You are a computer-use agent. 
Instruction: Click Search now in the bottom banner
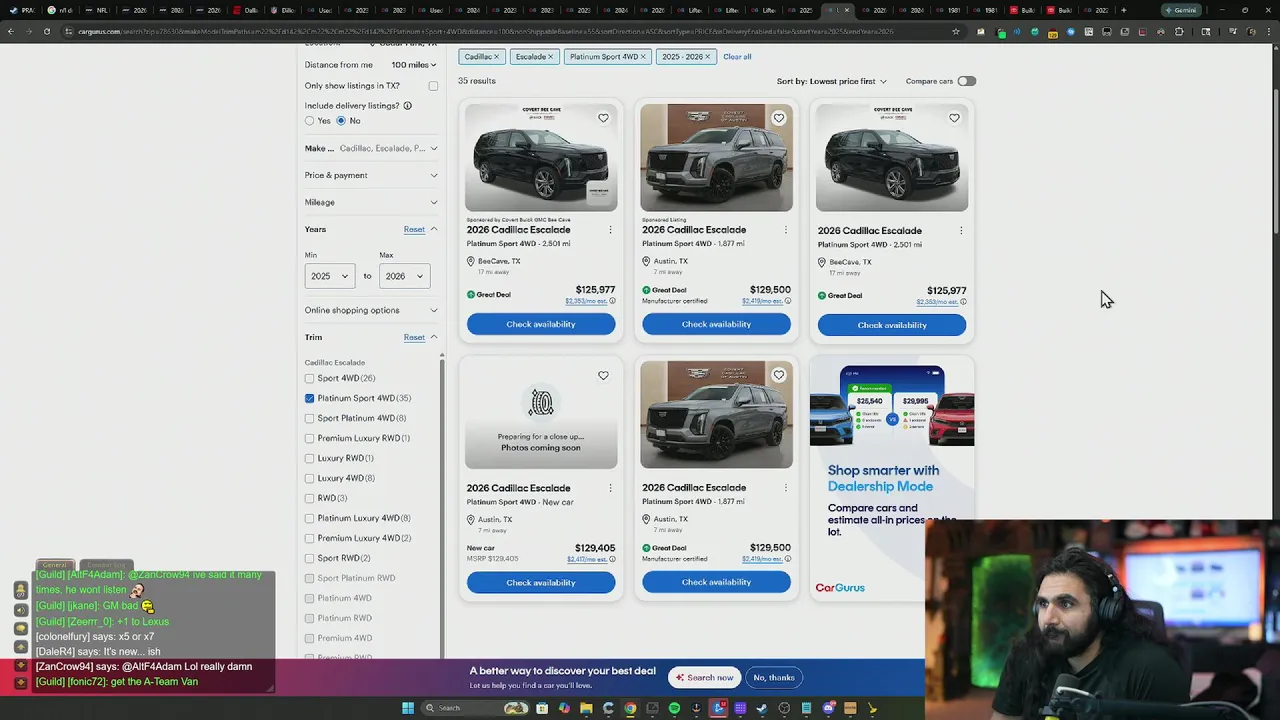coord(705,677)
